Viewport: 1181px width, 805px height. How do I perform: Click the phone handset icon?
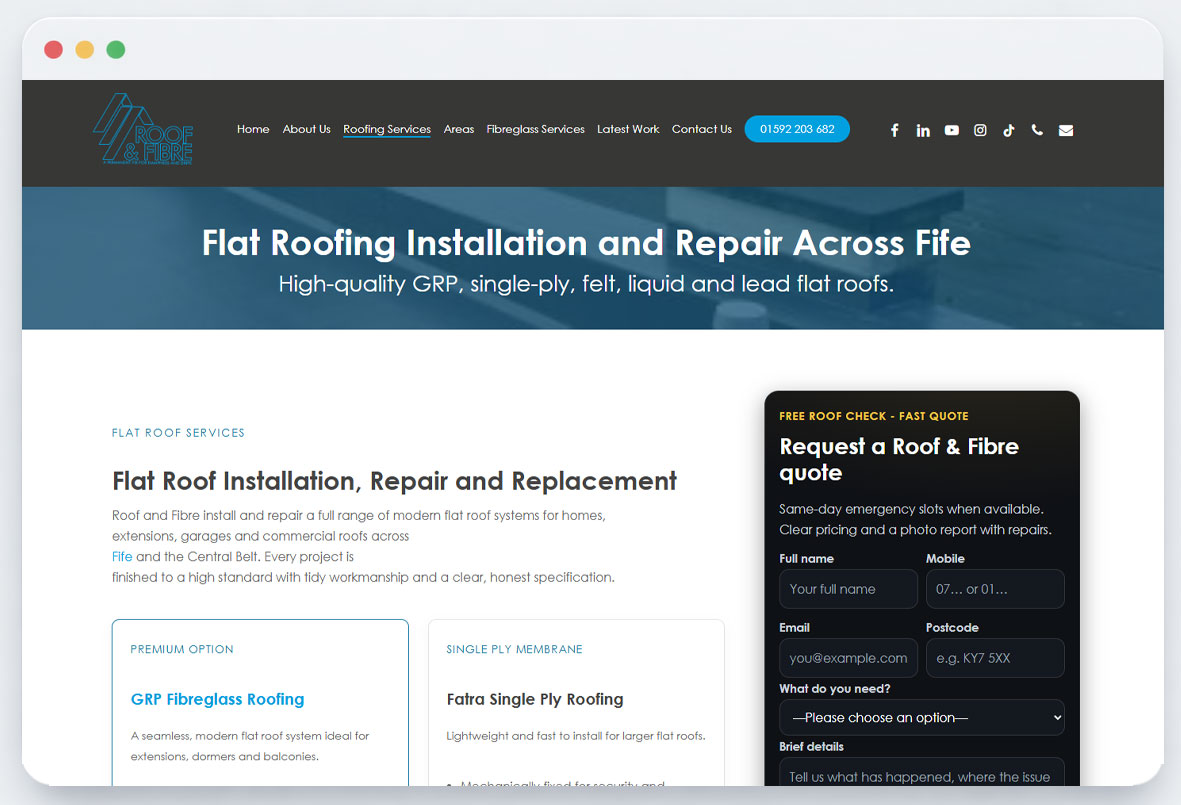pos(1037,130)
